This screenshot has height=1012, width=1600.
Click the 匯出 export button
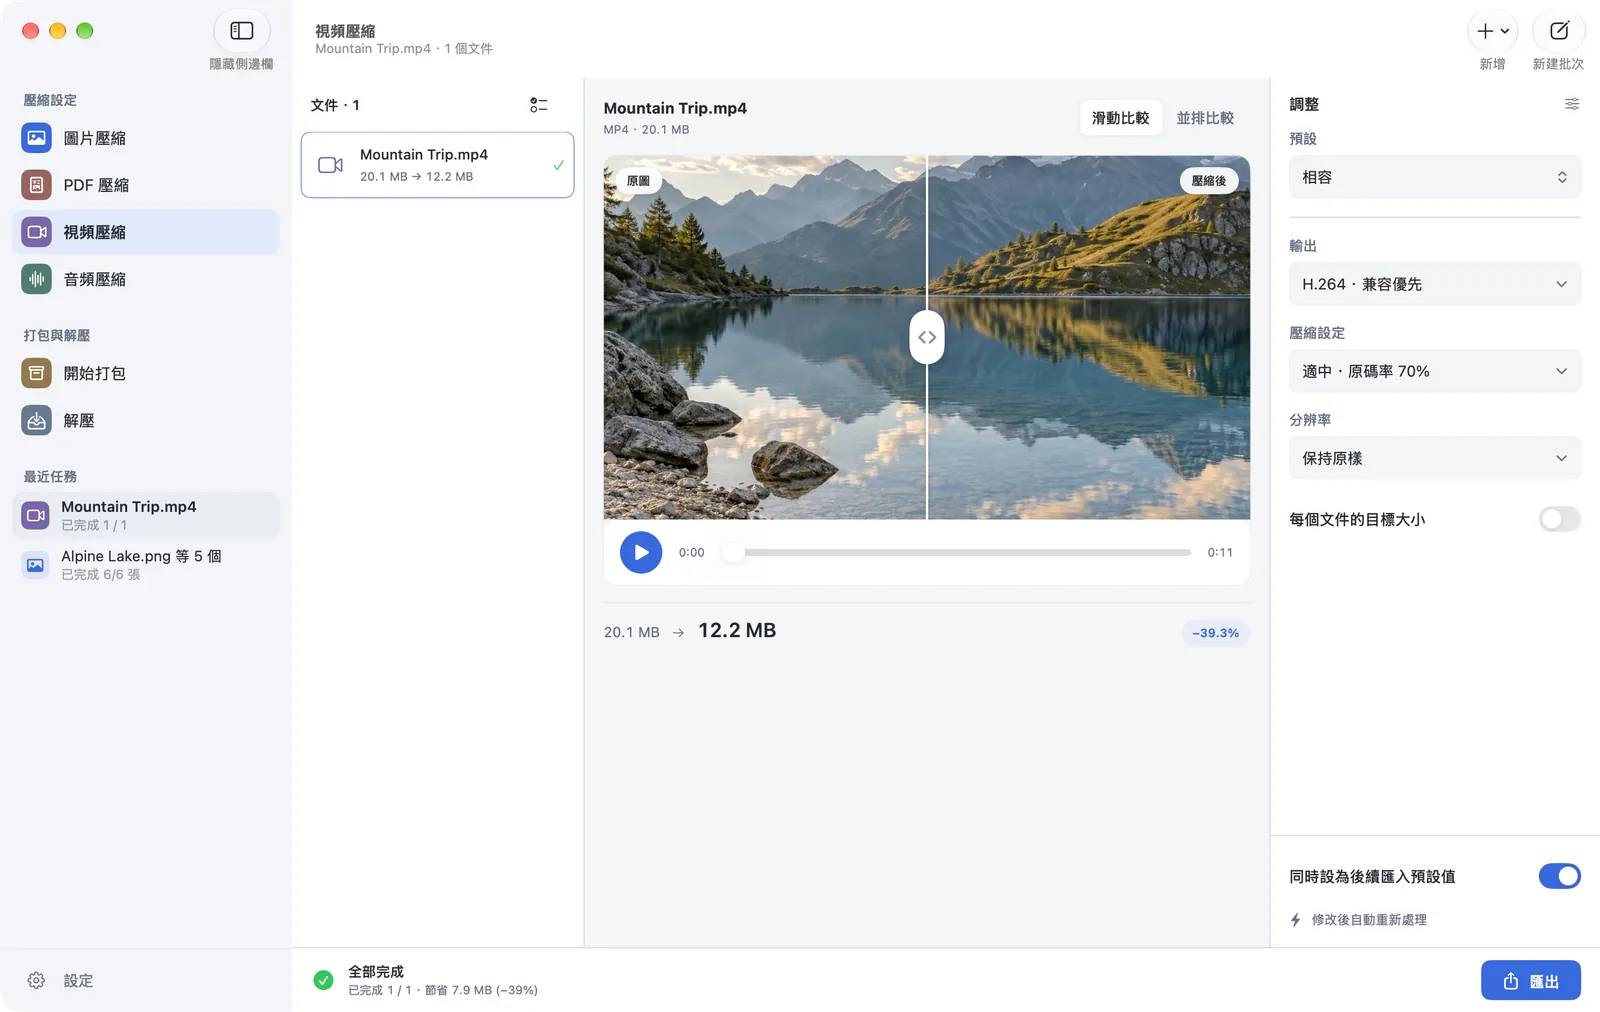[1531, 981]
